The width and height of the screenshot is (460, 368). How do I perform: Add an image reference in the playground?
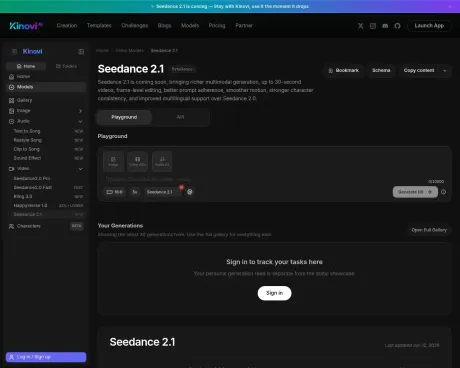point(113,161)
